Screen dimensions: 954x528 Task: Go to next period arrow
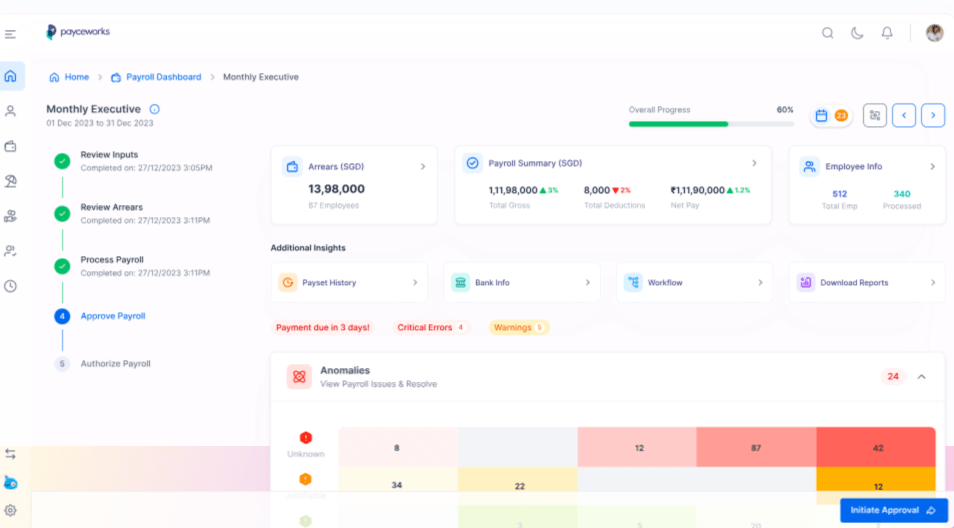click(933, 116)
